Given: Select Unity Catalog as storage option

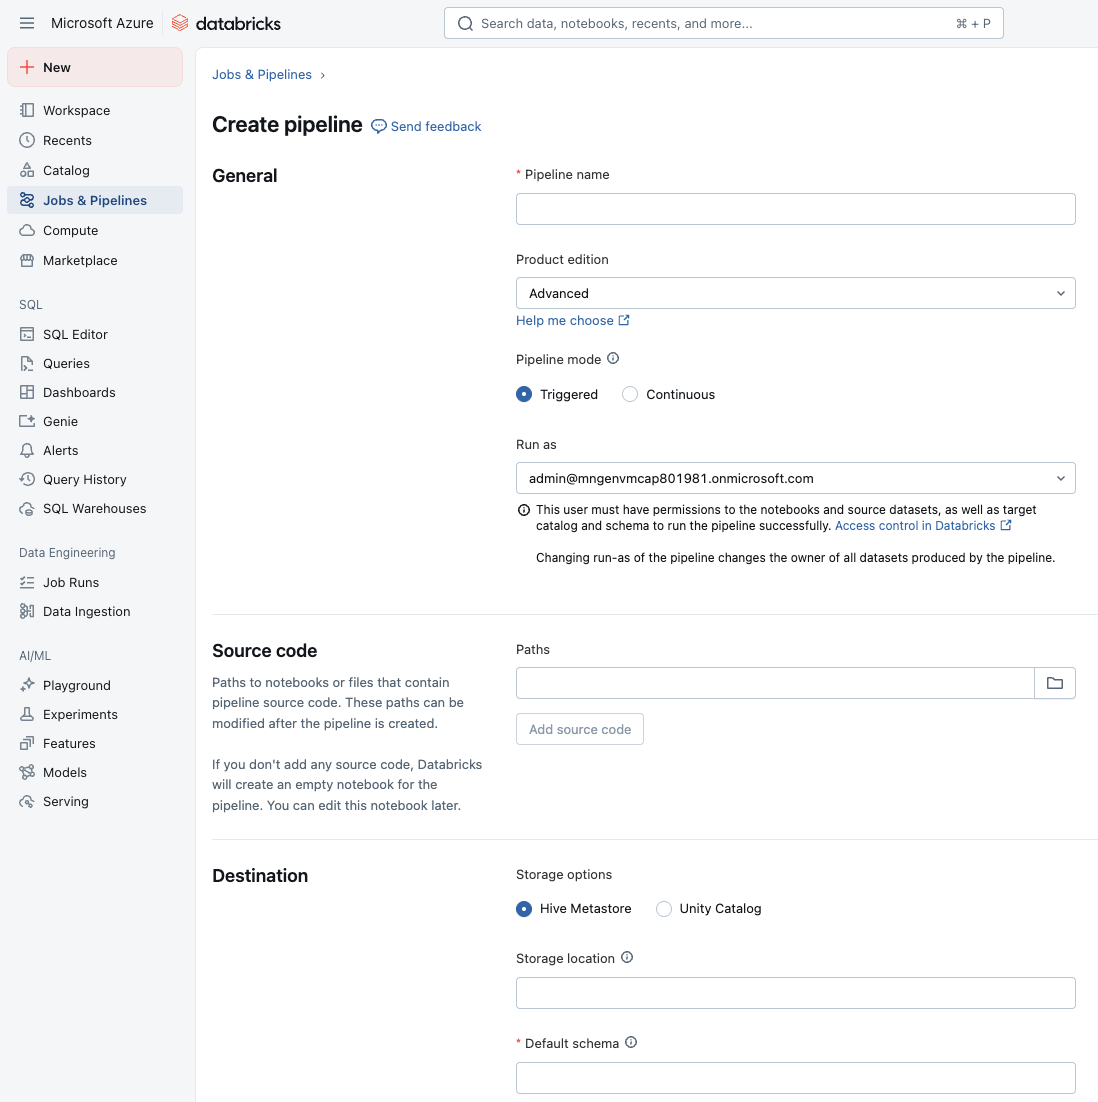Looking at the screenshot, I should click(x=663, y=908).
